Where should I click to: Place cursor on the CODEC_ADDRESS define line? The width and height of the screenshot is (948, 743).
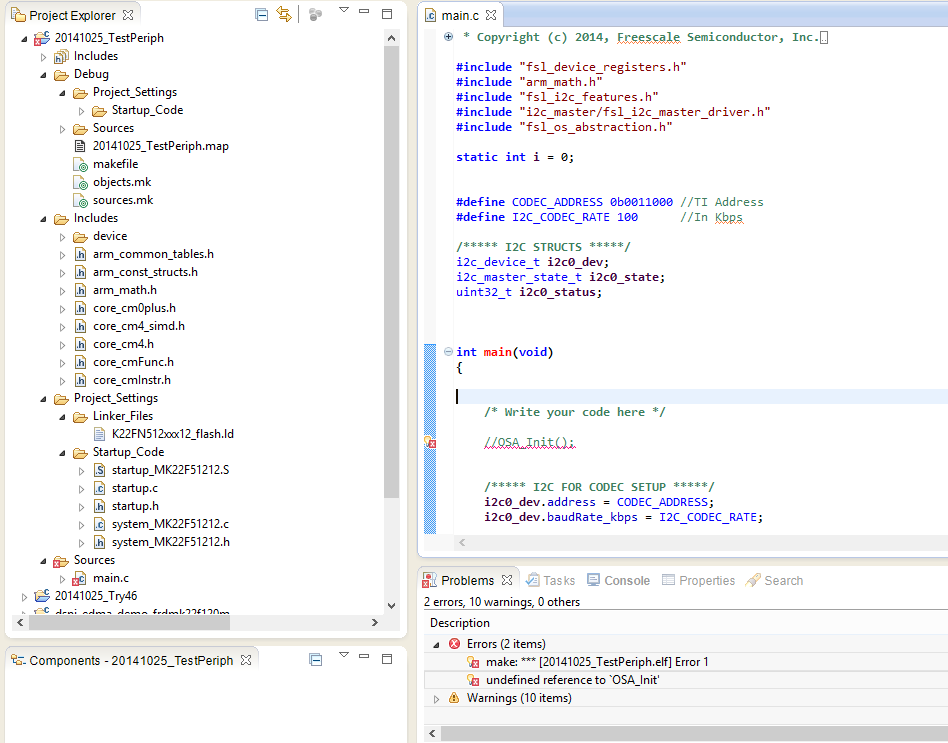coord(609,202)
